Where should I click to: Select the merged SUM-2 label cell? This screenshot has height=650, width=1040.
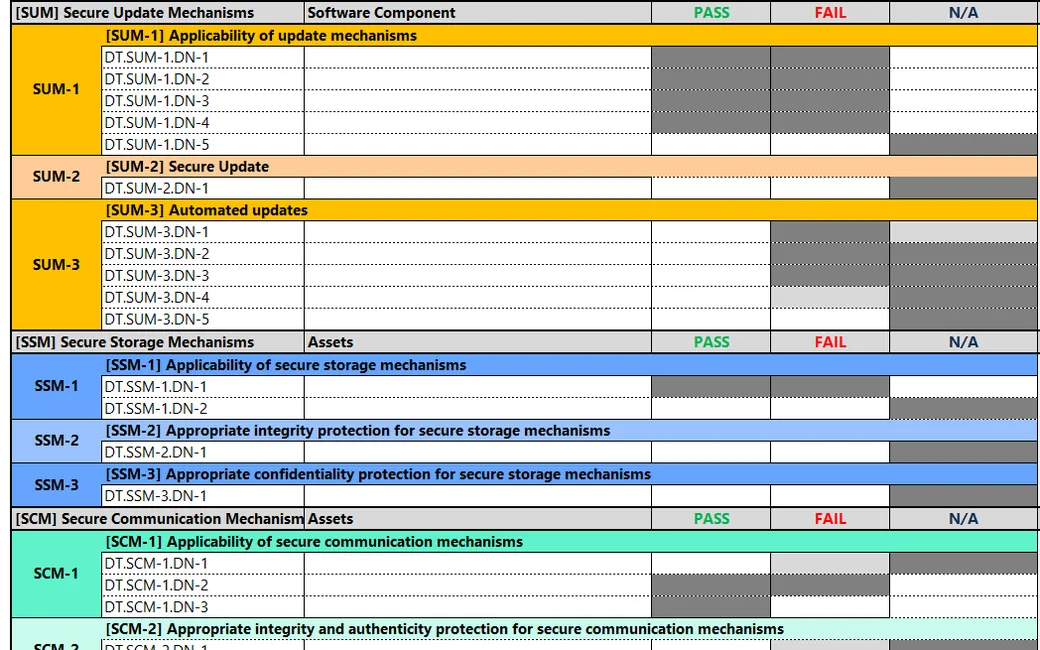coord(56,177)
